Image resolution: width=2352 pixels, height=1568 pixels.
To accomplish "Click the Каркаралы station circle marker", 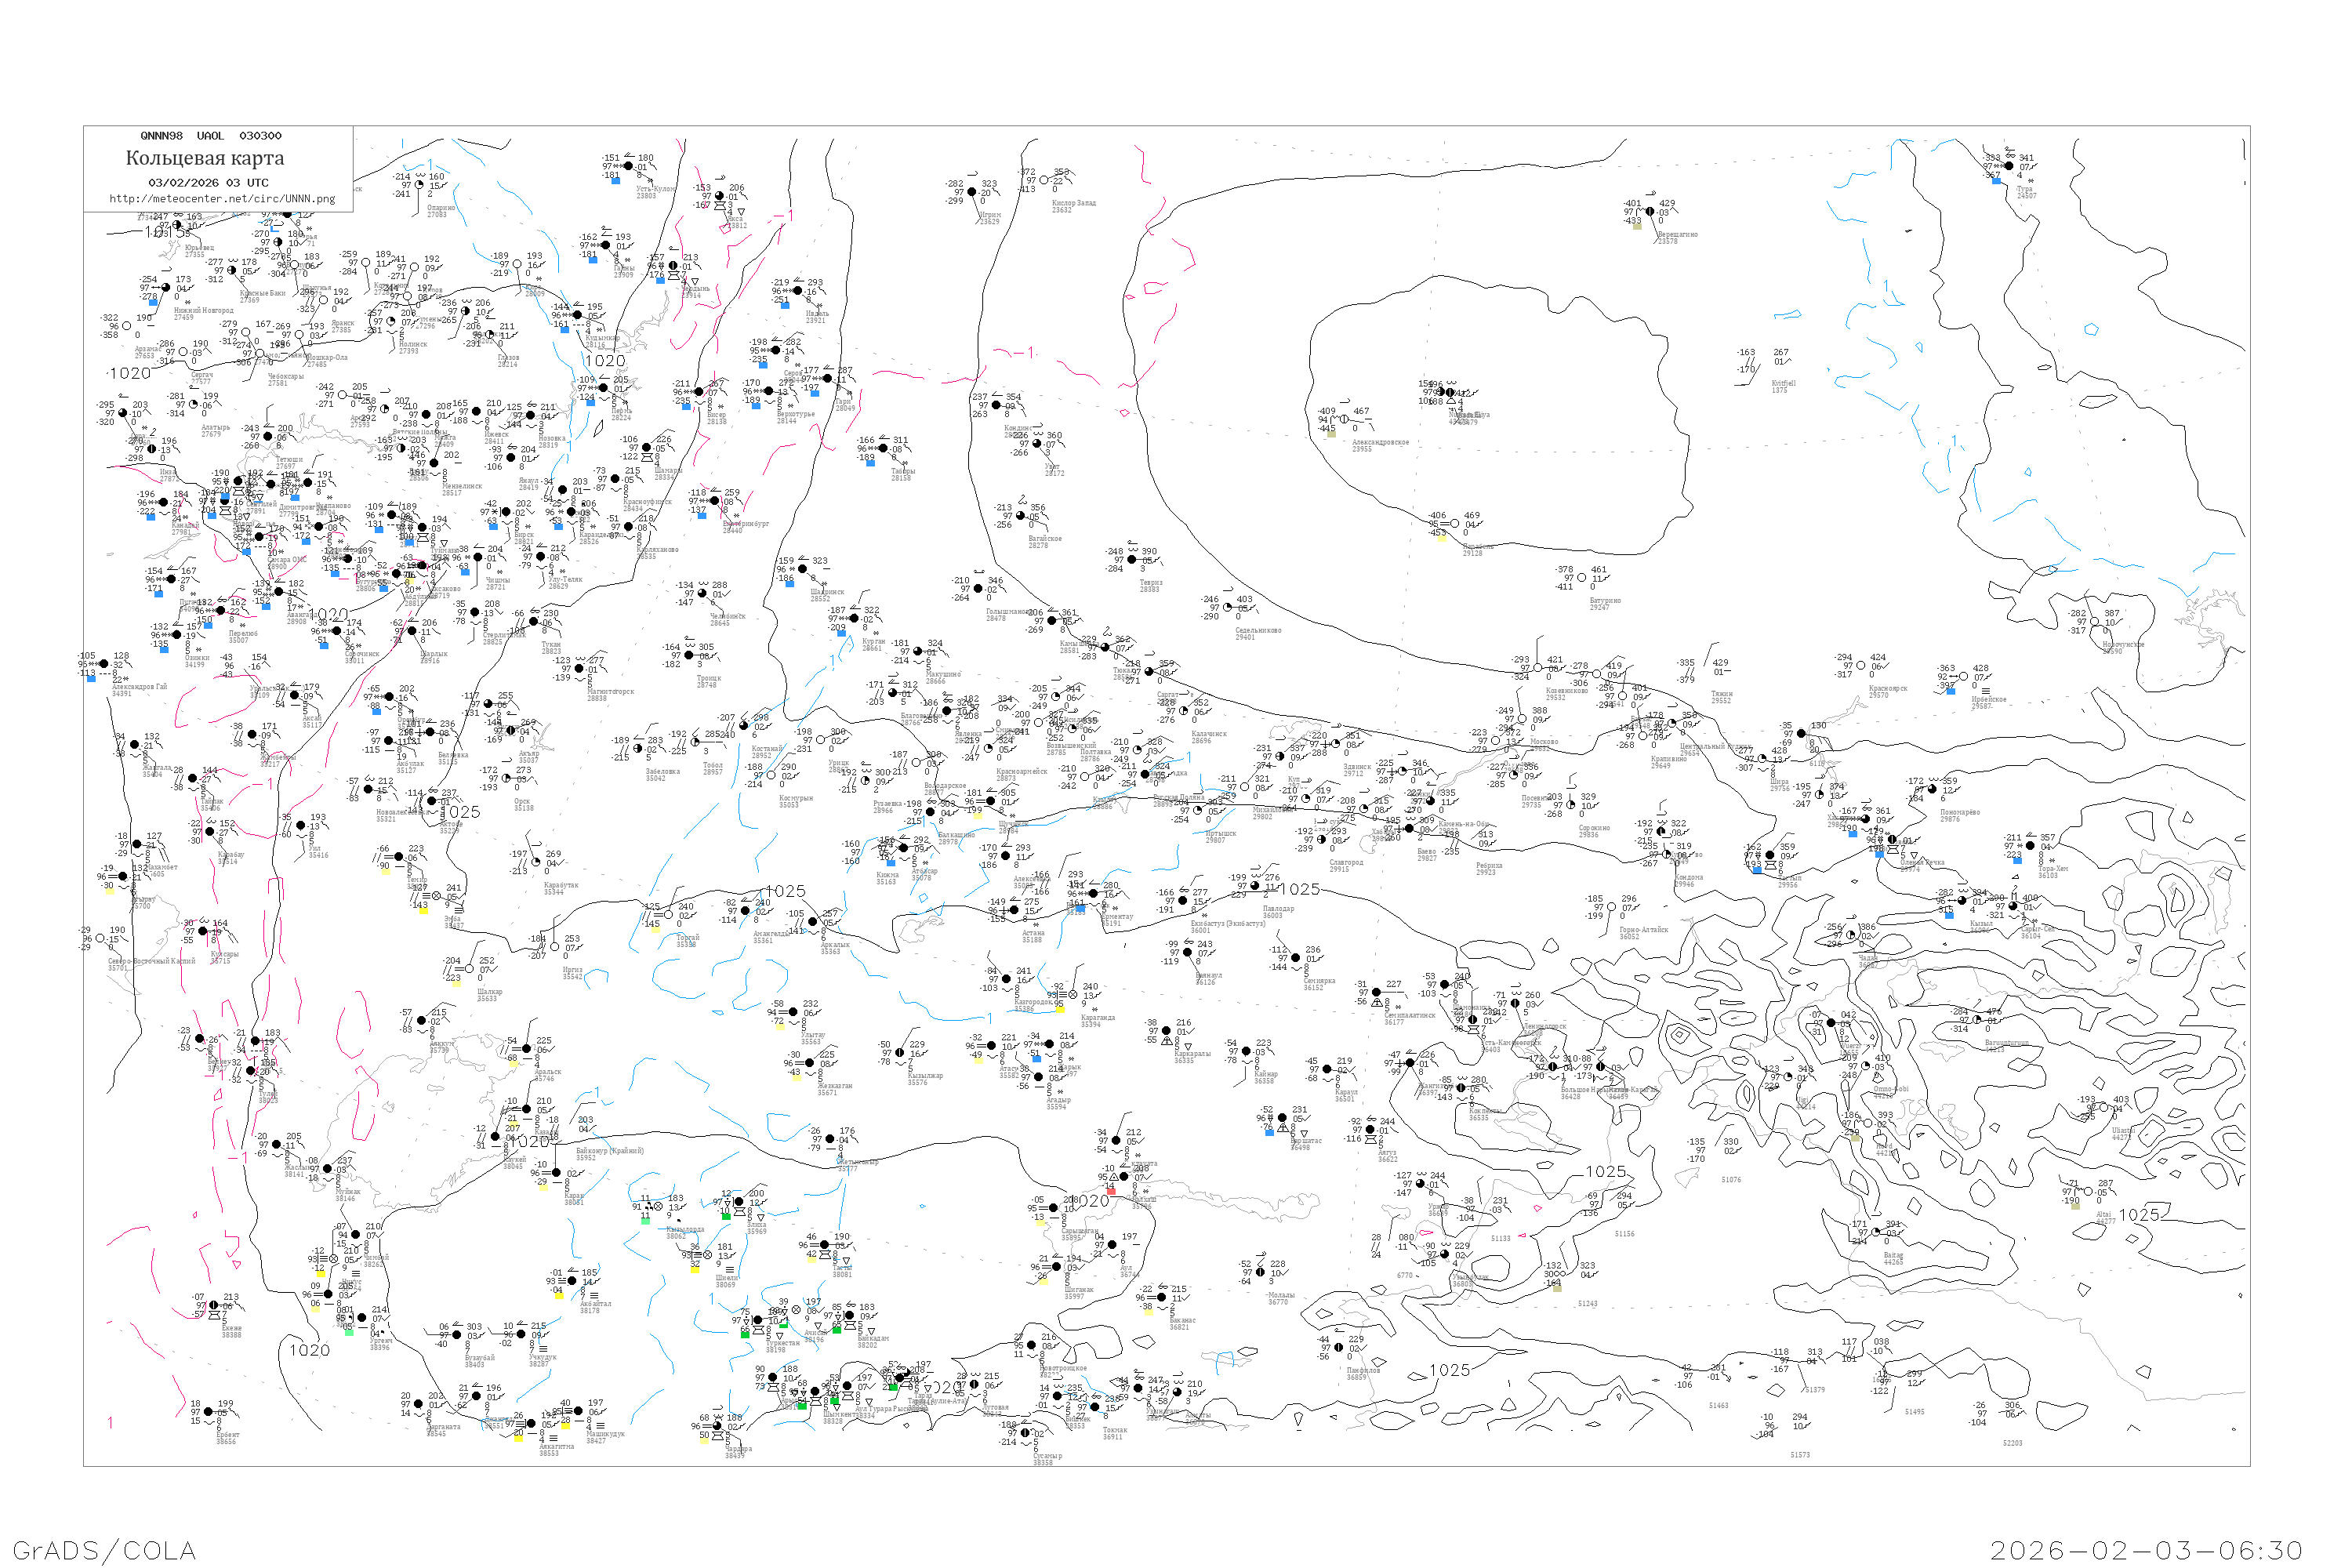I will pos(1166,1030).
